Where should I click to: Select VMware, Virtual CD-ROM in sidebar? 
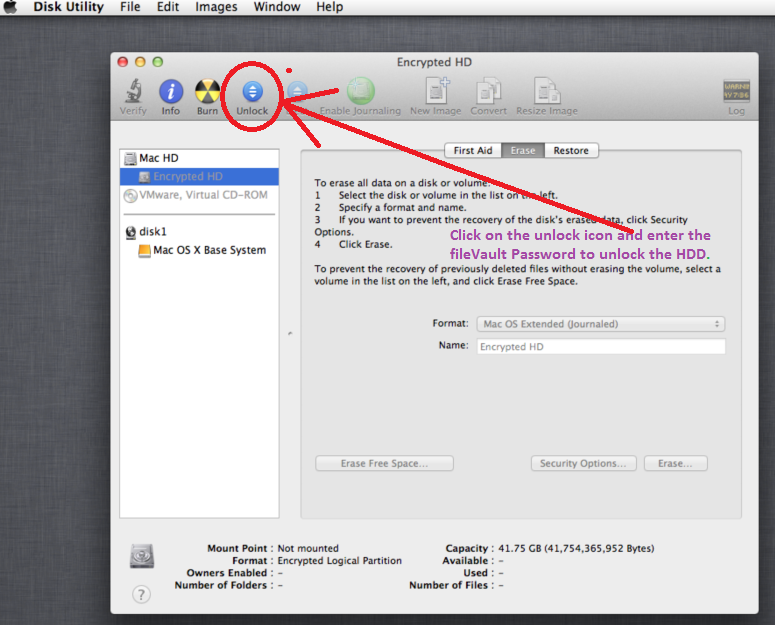(x=199, y=195)
